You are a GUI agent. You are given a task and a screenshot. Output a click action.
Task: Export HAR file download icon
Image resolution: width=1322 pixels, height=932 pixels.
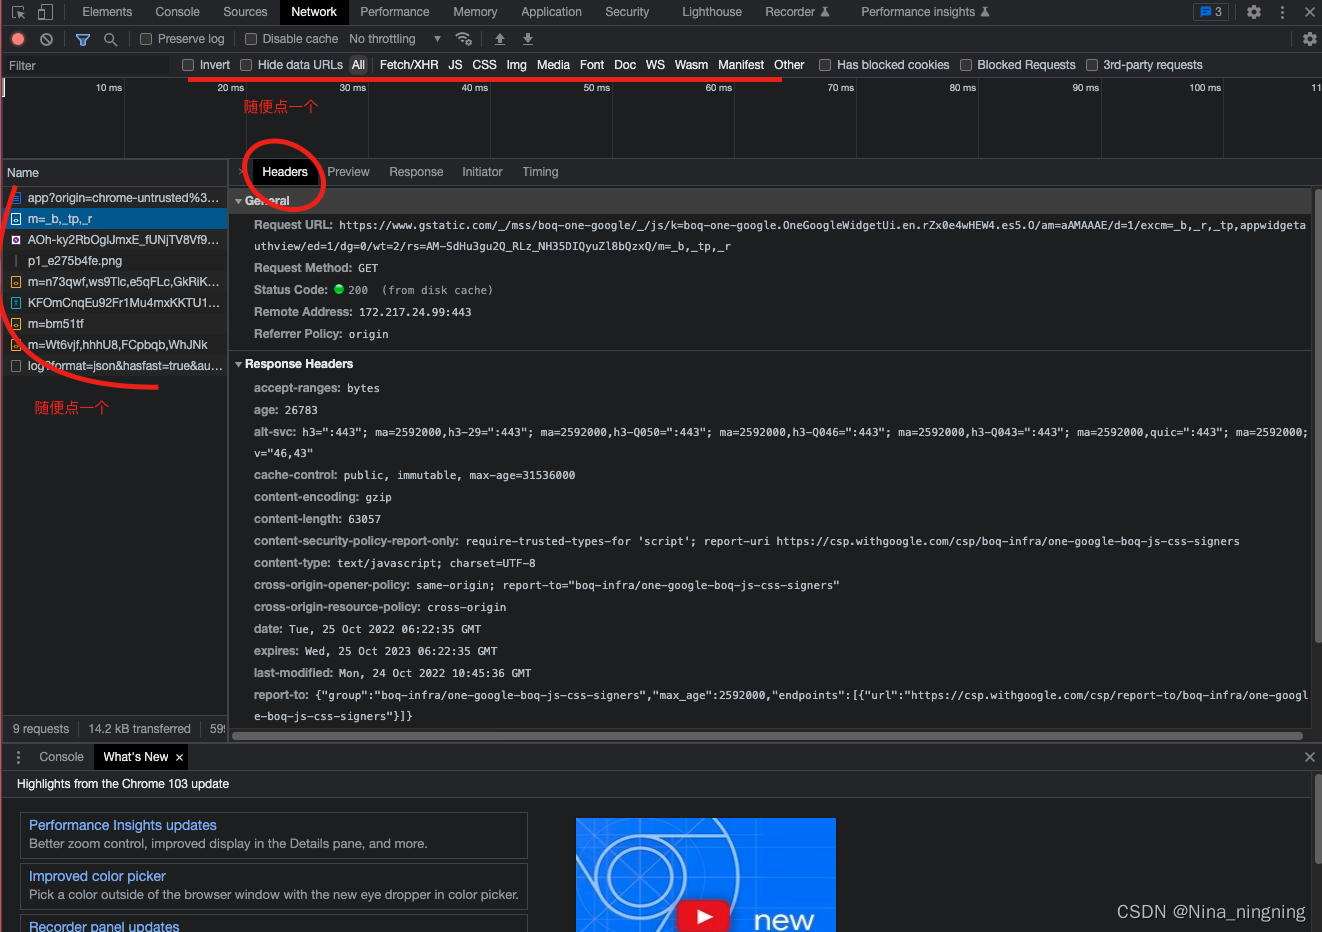pyautogui.click(x=528, y=39)
